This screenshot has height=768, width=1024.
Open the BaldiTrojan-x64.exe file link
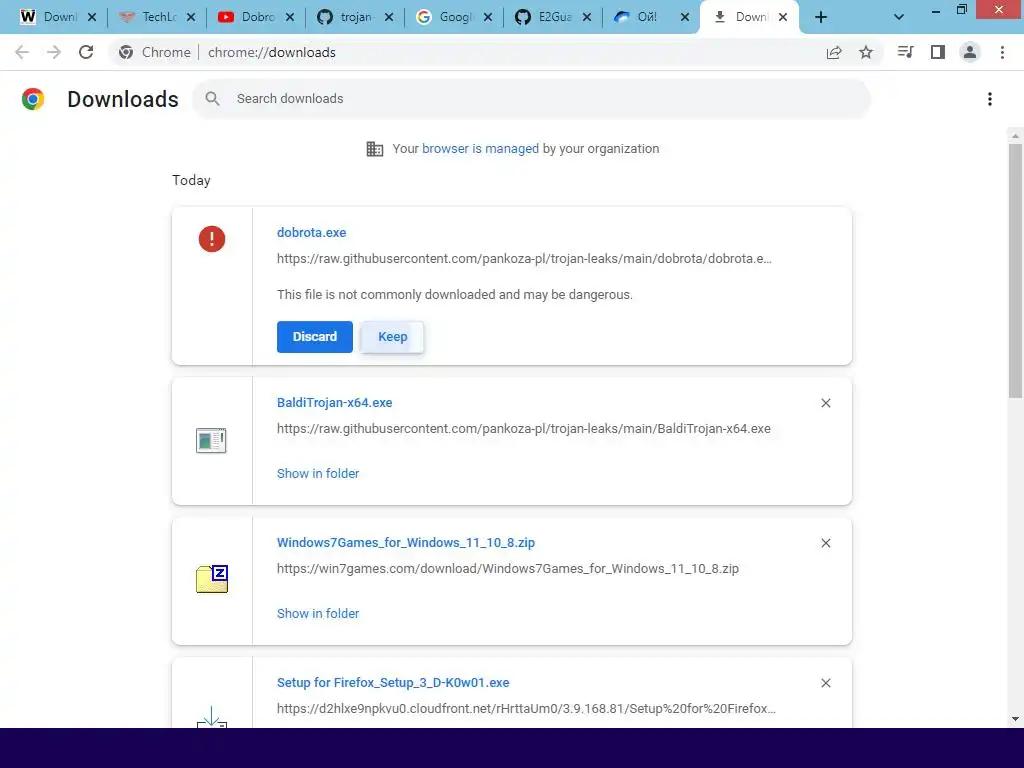334,403
